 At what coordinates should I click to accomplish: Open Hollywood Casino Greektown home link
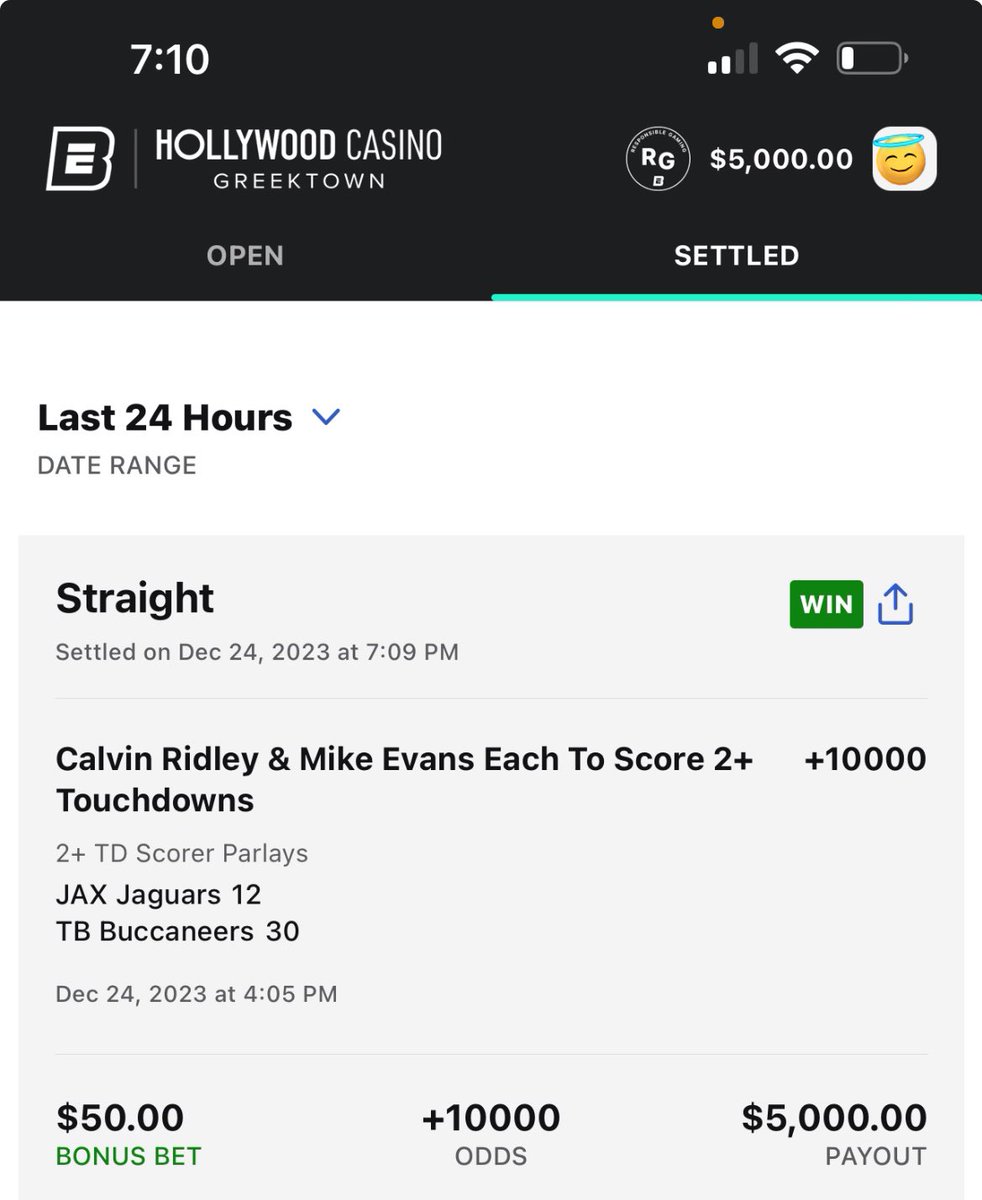click(x=298, y=159)
